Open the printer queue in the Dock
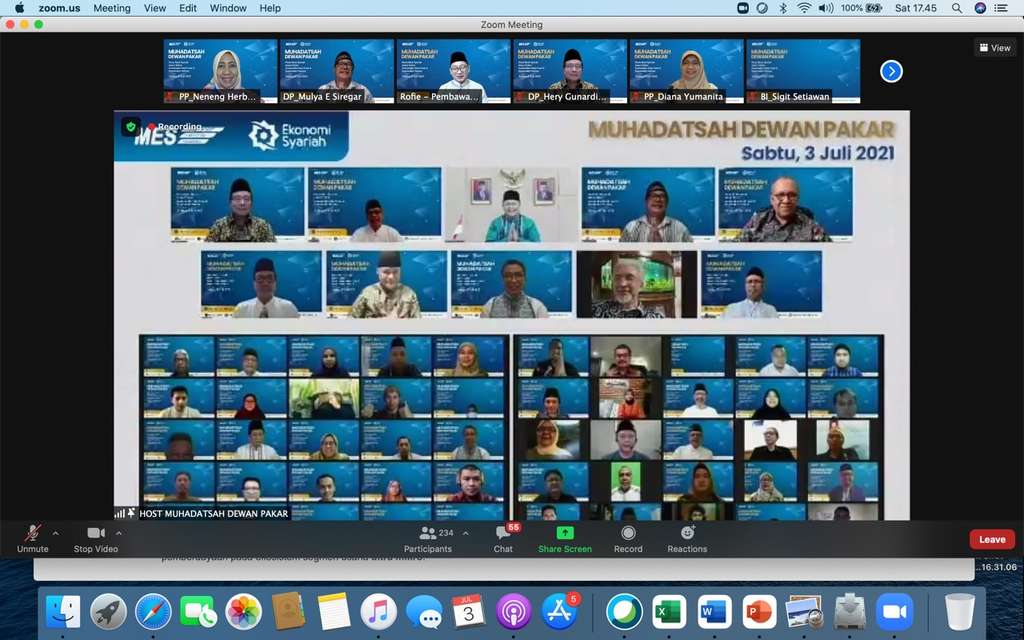 tap(850, 613)
